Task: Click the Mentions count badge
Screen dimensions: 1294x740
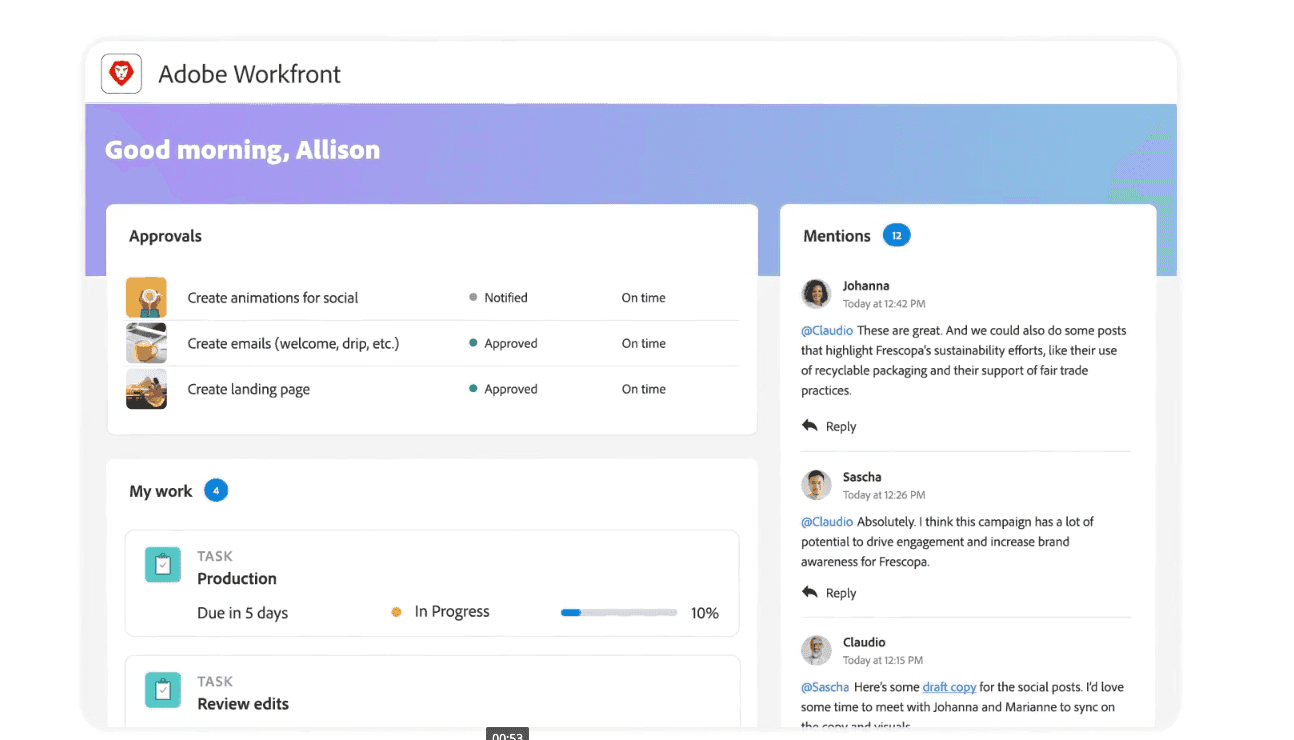Action: pyautogui.click(x=897, y=235)
